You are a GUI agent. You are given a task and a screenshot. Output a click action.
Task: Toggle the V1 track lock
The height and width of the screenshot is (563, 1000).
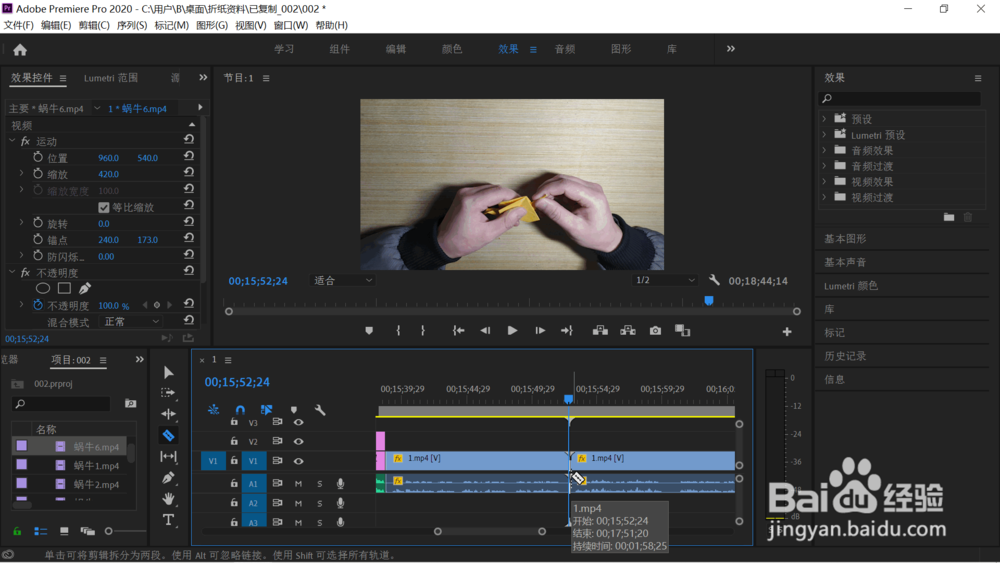point(234,460)
